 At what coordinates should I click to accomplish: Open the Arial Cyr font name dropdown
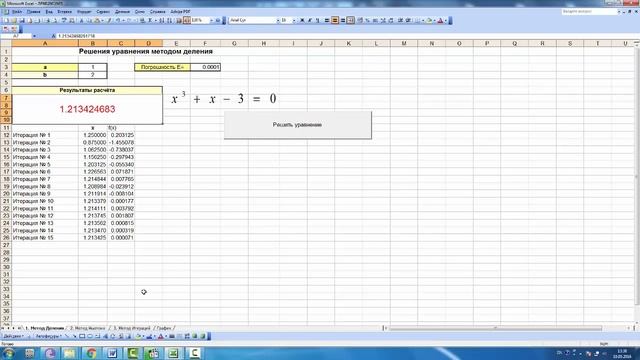(x=278, y=20)
